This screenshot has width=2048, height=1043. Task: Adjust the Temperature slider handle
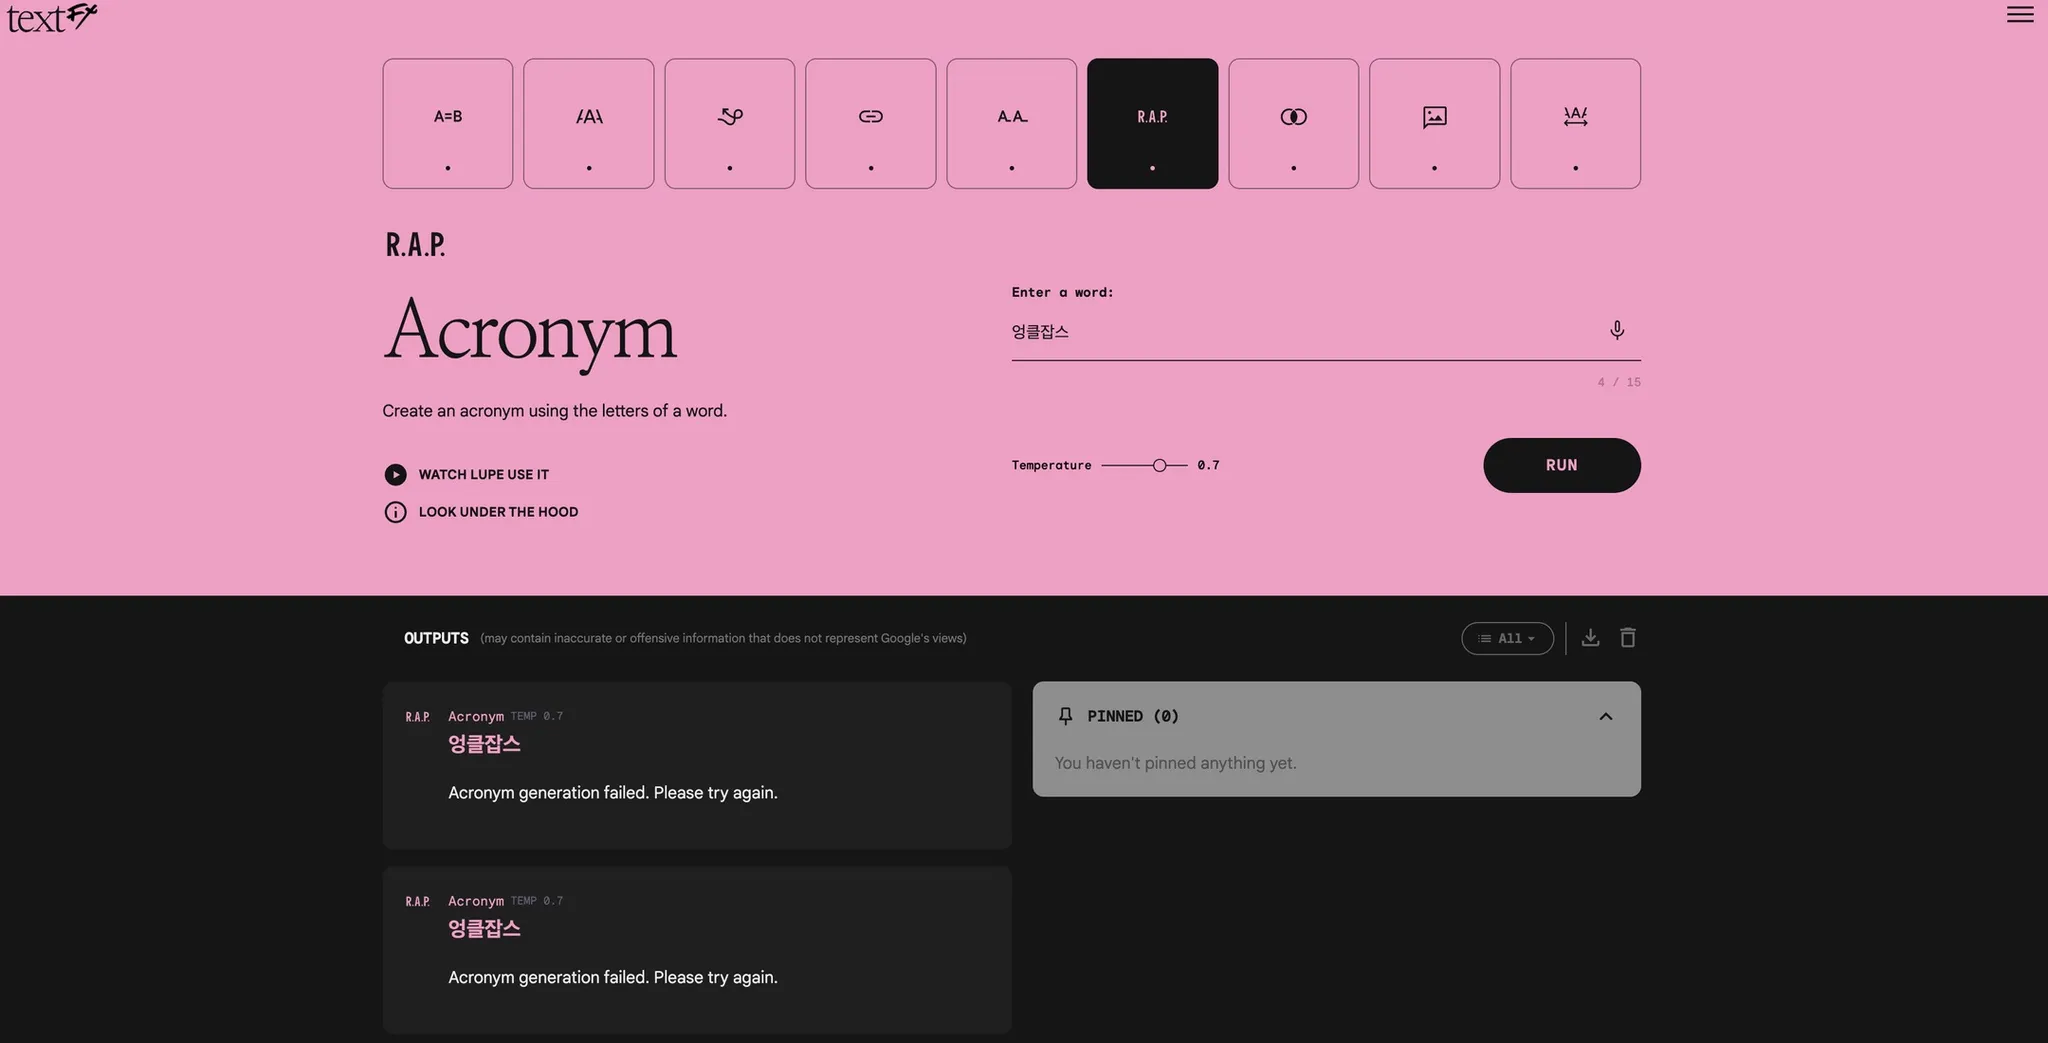pos(1159,465)
